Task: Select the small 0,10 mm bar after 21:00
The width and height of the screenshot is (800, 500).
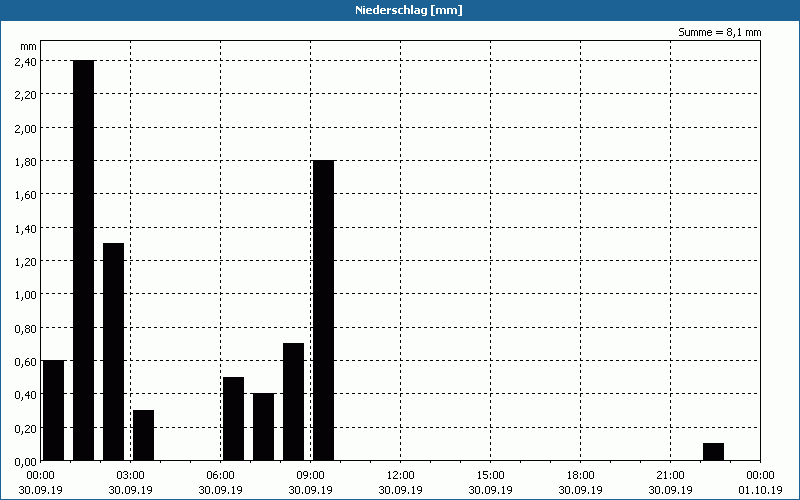Action: (713, 452)
